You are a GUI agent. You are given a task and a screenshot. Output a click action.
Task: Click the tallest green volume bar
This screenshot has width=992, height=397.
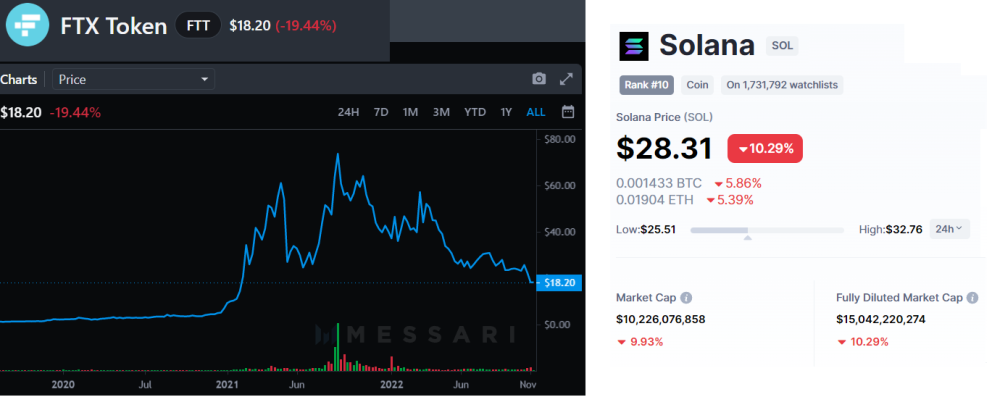(x=338, y=346)
